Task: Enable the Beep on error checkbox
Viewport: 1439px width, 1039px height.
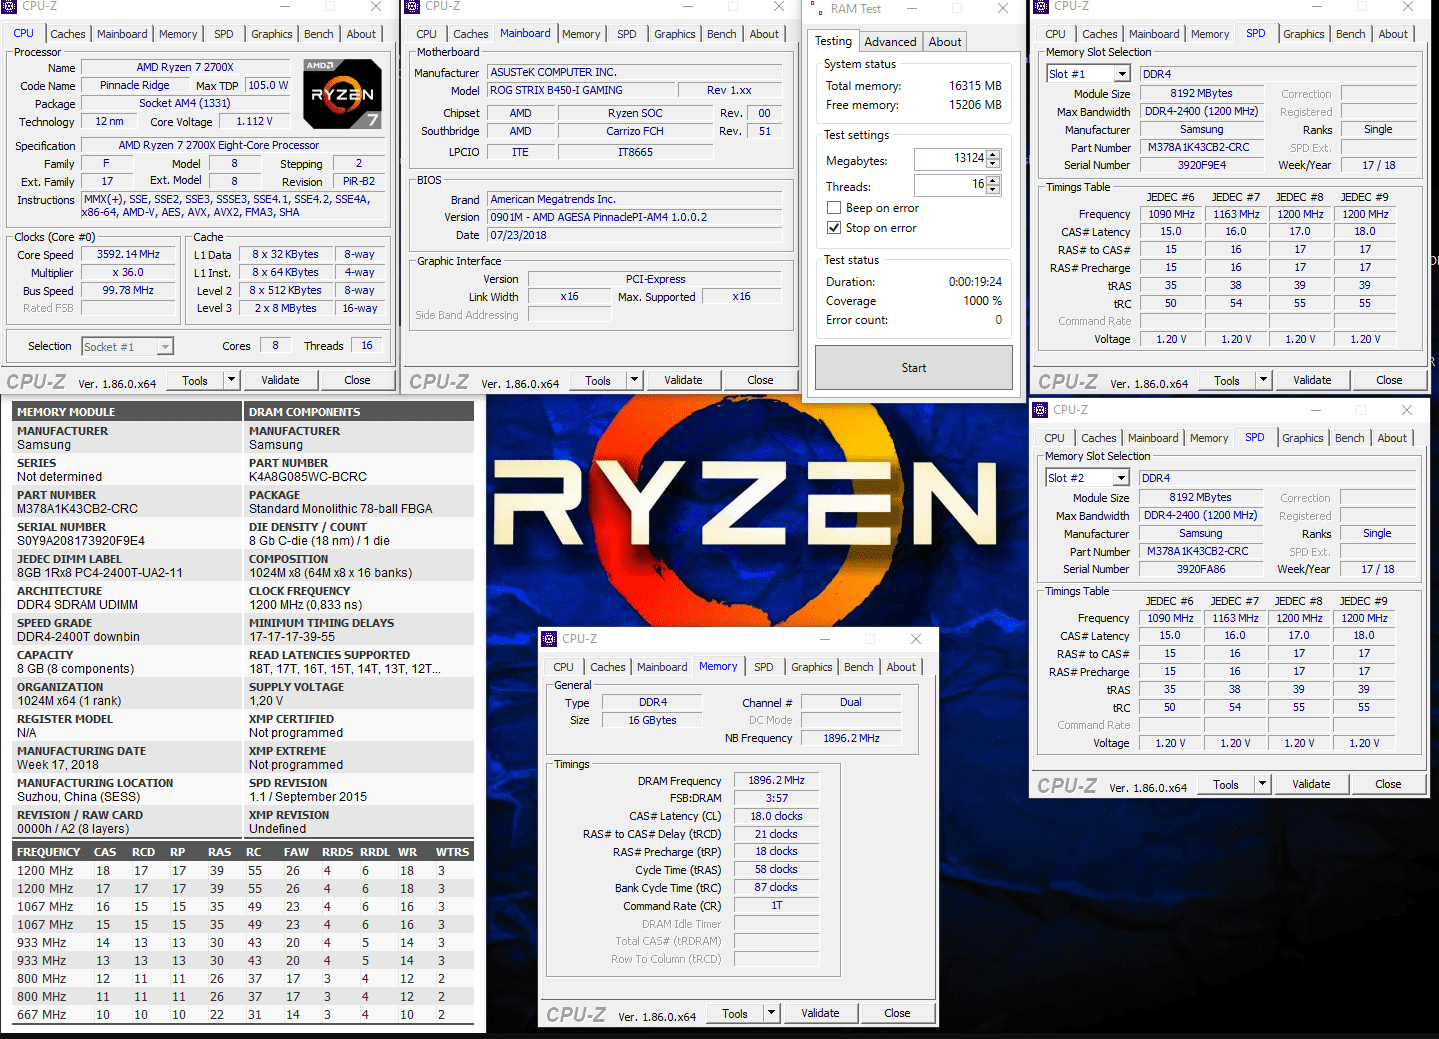Action: 834,208
